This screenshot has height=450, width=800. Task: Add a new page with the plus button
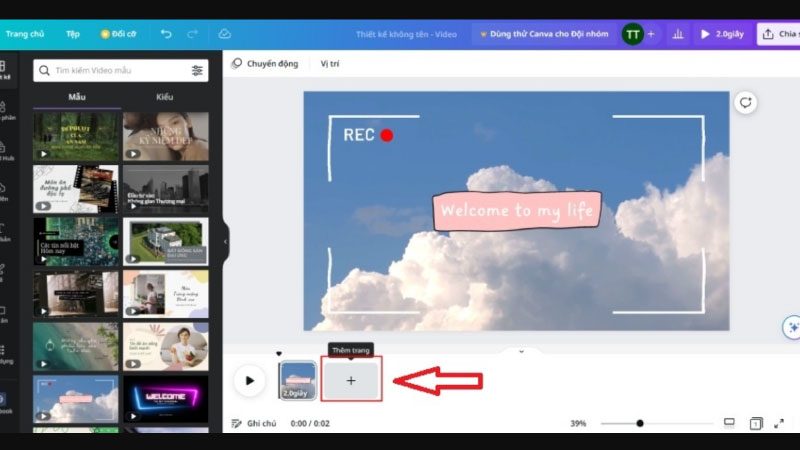tap(351, 380)
